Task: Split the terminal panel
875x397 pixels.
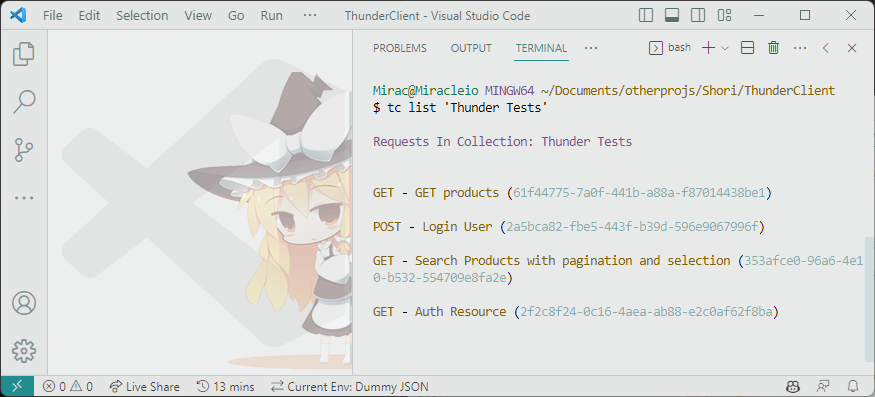Action: point(747,48)
